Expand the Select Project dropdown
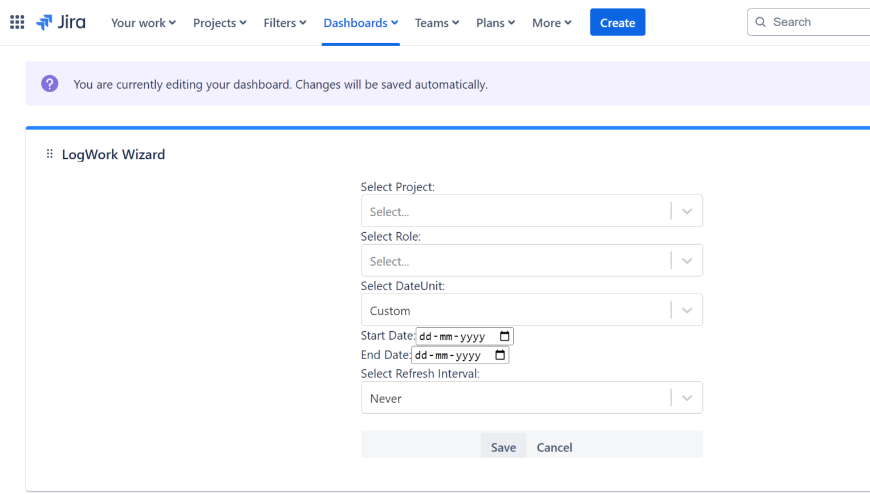Viewport: 870px width, 494px height. [x=687, y=211]
